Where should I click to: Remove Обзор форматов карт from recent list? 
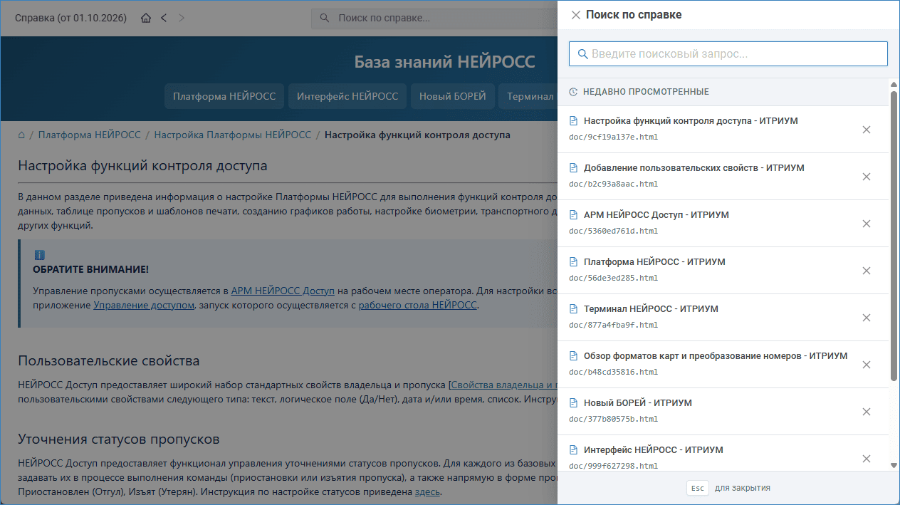[866, 365]
